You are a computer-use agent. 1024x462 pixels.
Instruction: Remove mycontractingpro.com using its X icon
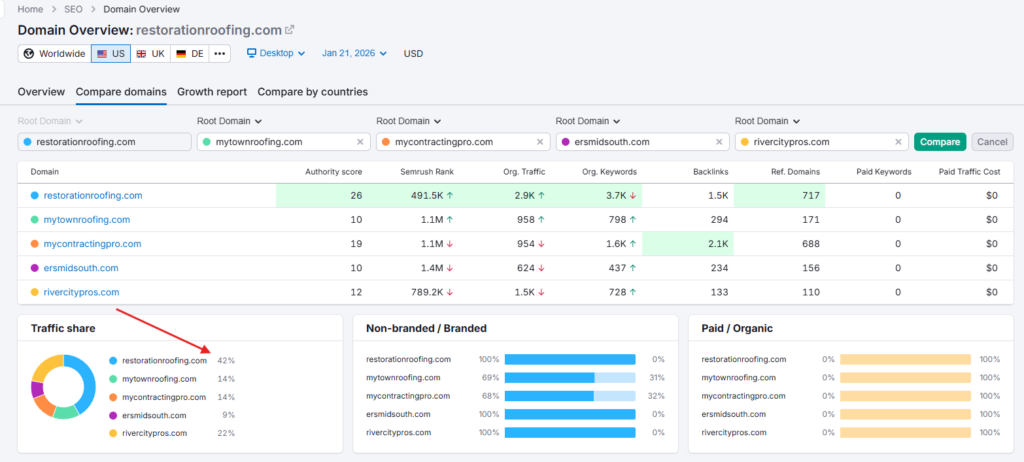pos(541,142)
